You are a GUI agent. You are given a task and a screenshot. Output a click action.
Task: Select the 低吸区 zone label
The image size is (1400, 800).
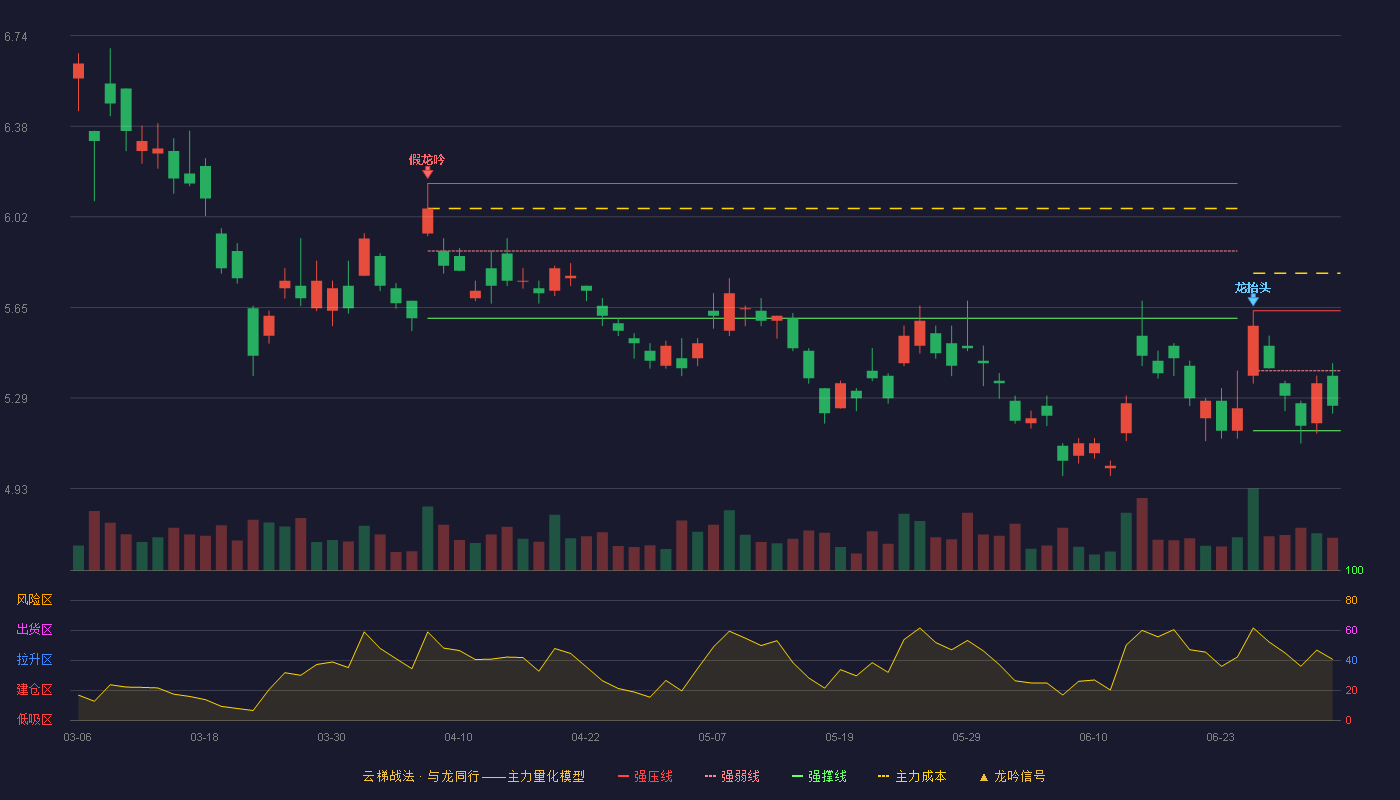(x=34, y=720)
